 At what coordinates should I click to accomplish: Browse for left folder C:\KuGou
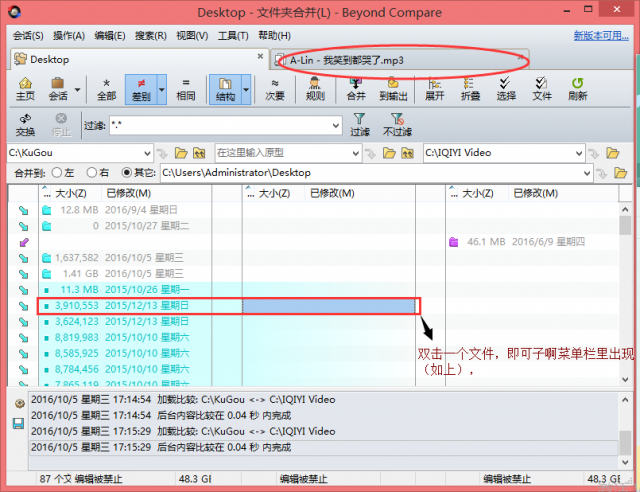coord(181,153)
